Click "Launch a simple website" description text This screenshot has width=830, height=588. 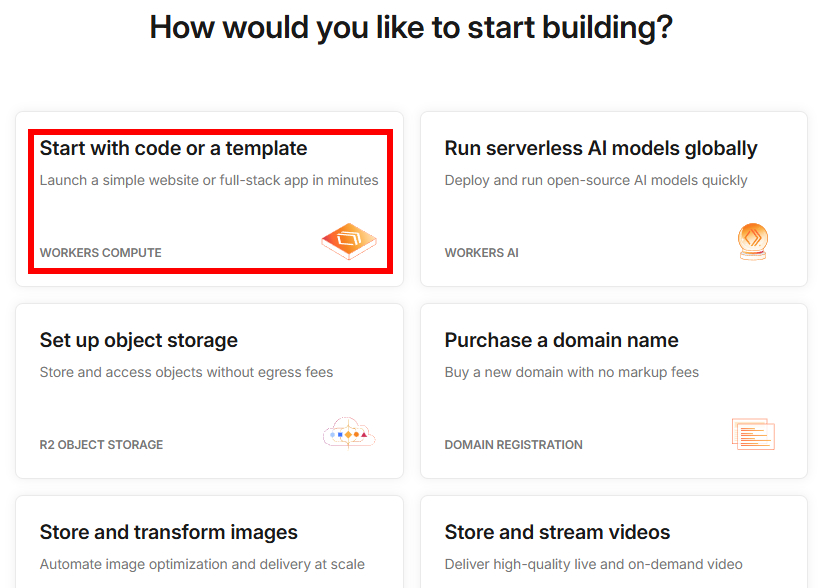(209, 181)
